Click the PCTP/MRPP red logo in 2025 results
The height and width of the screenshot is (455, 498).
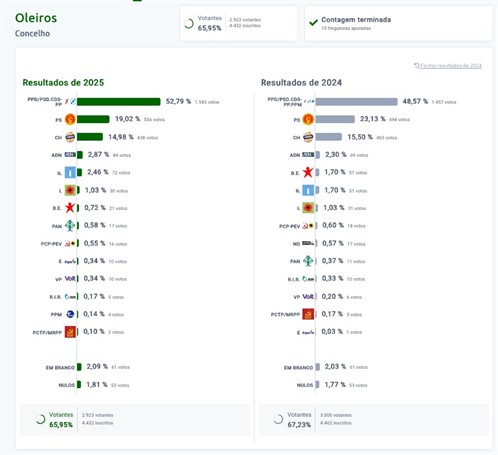tap(70, 332)
